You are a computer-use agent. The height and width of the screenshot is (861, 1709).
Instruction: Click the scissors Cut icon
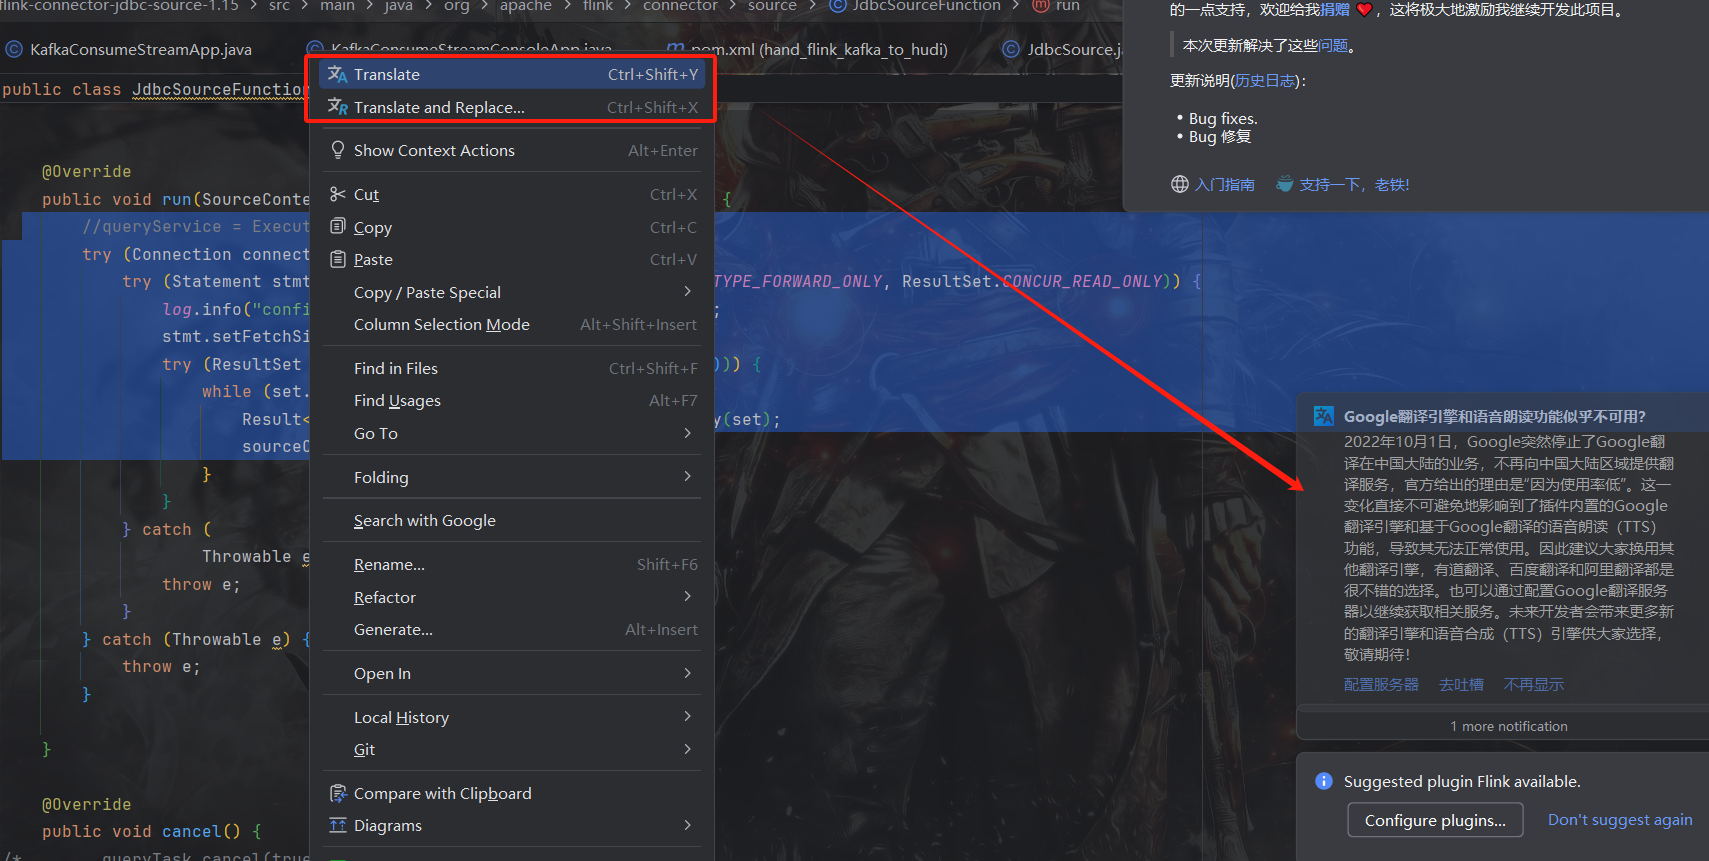pos(338,194)
